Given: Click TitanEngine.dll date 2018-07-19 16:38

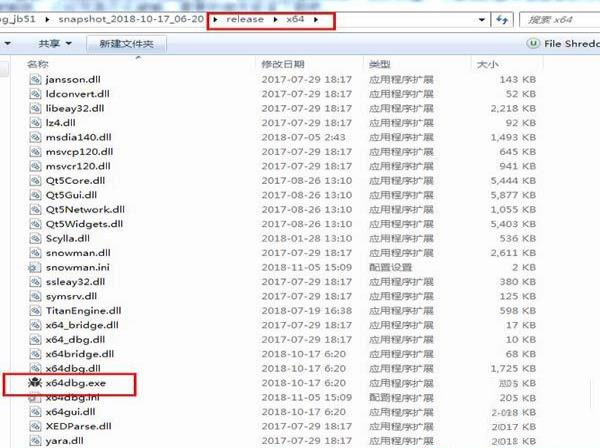Looking at the screenshot, I should coord(307,311).
